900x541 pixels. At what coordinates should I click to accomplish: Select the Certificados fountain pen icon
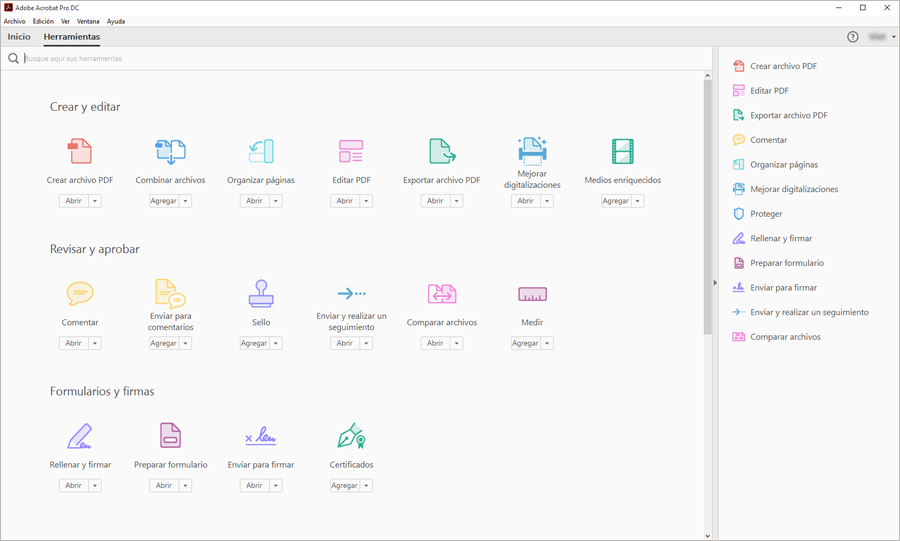(x=351, y=435)
